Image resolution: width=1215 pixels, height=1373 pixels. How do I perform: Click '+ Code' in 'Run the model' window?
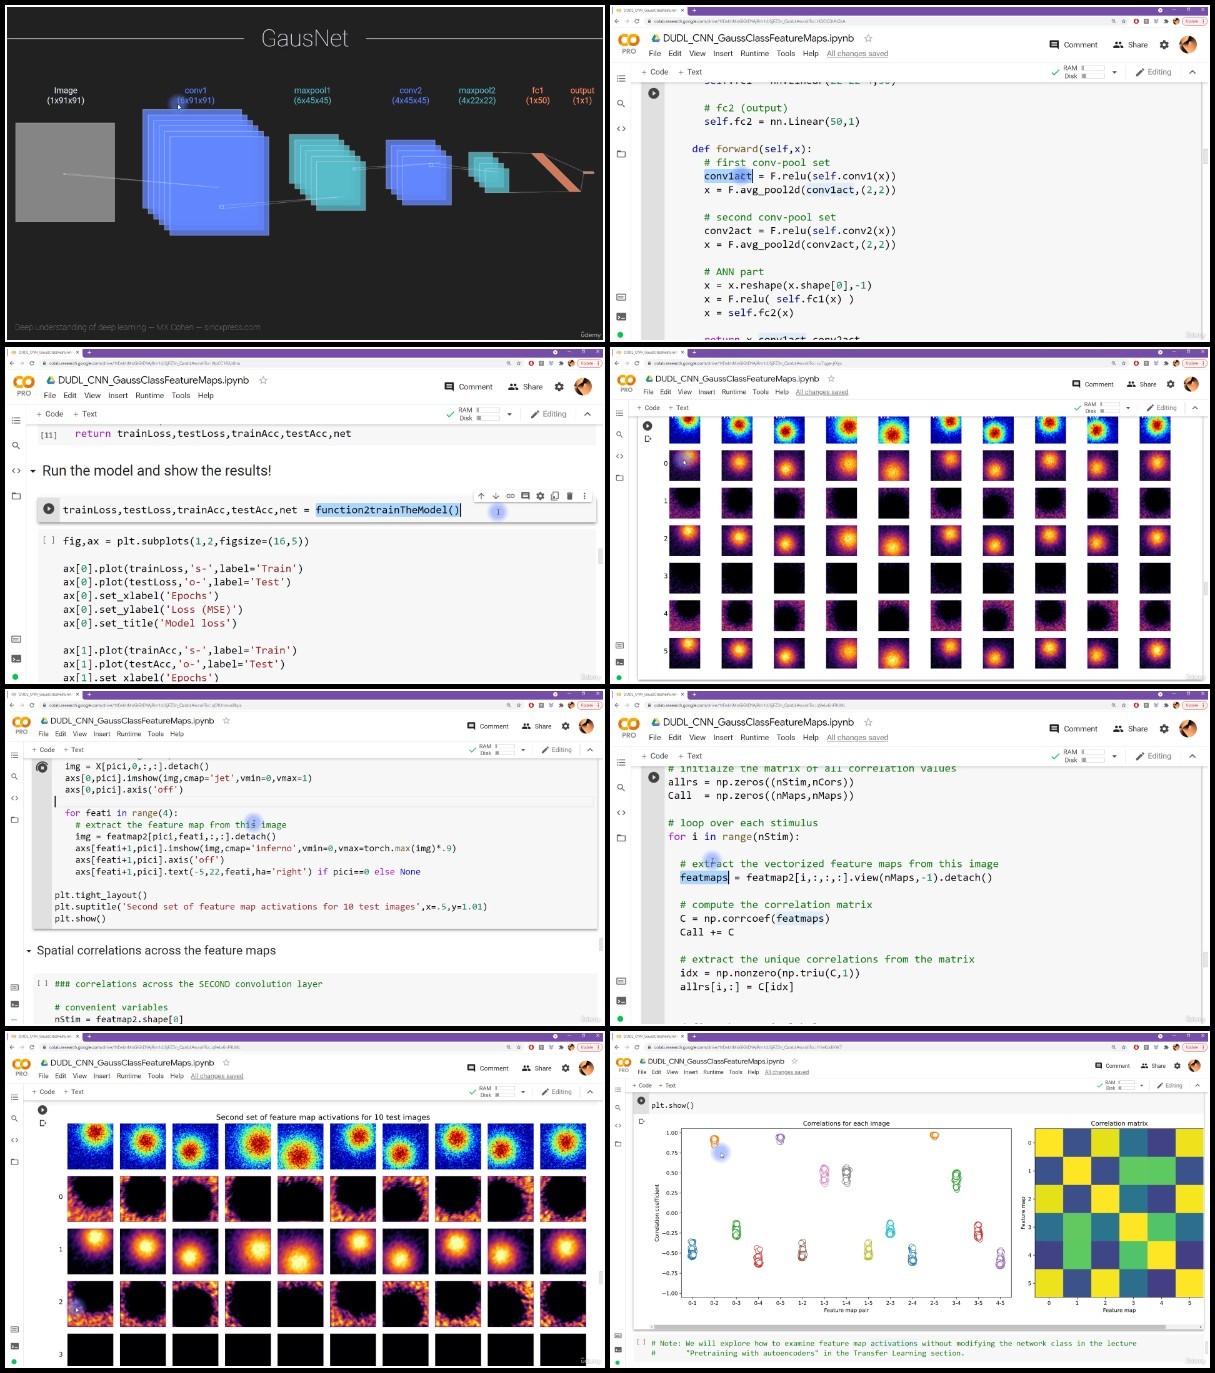[x=50, y=414]
